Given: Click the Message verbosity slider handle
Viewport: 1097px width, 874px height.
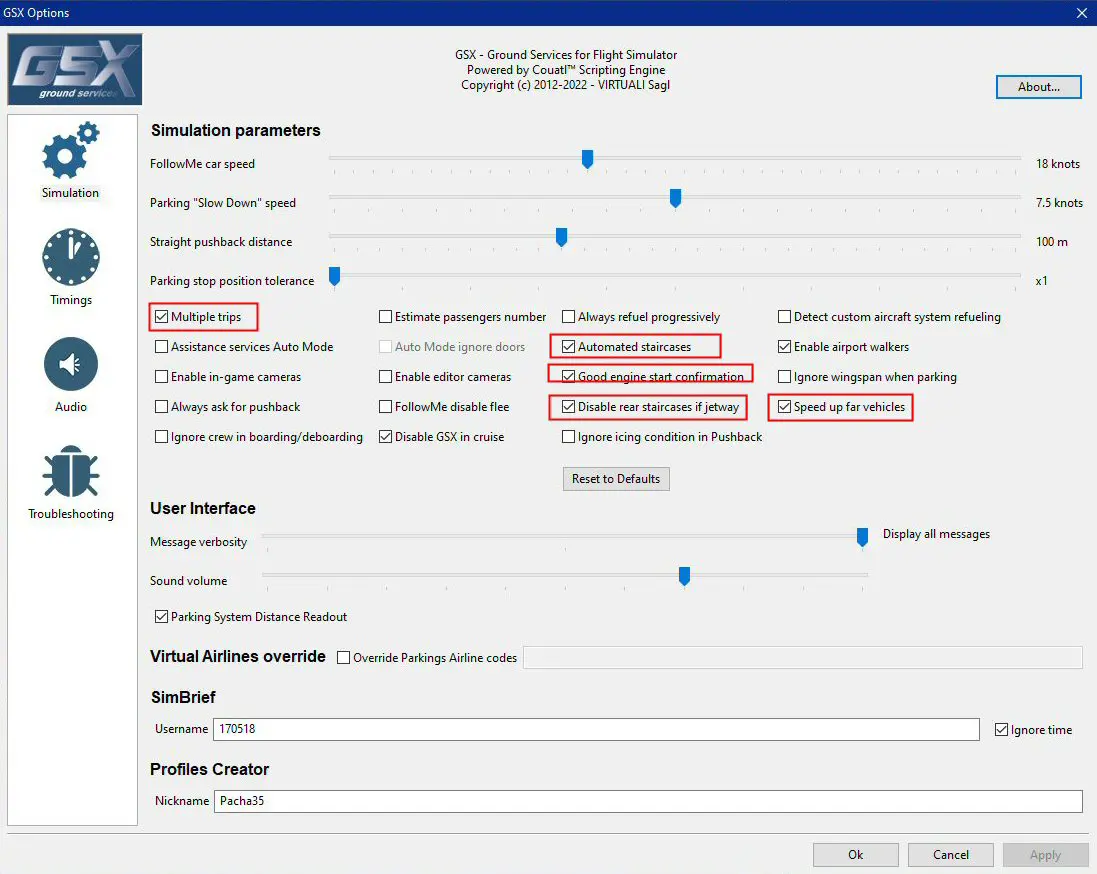Looking at the screenshot, I should tap(863, 537).
